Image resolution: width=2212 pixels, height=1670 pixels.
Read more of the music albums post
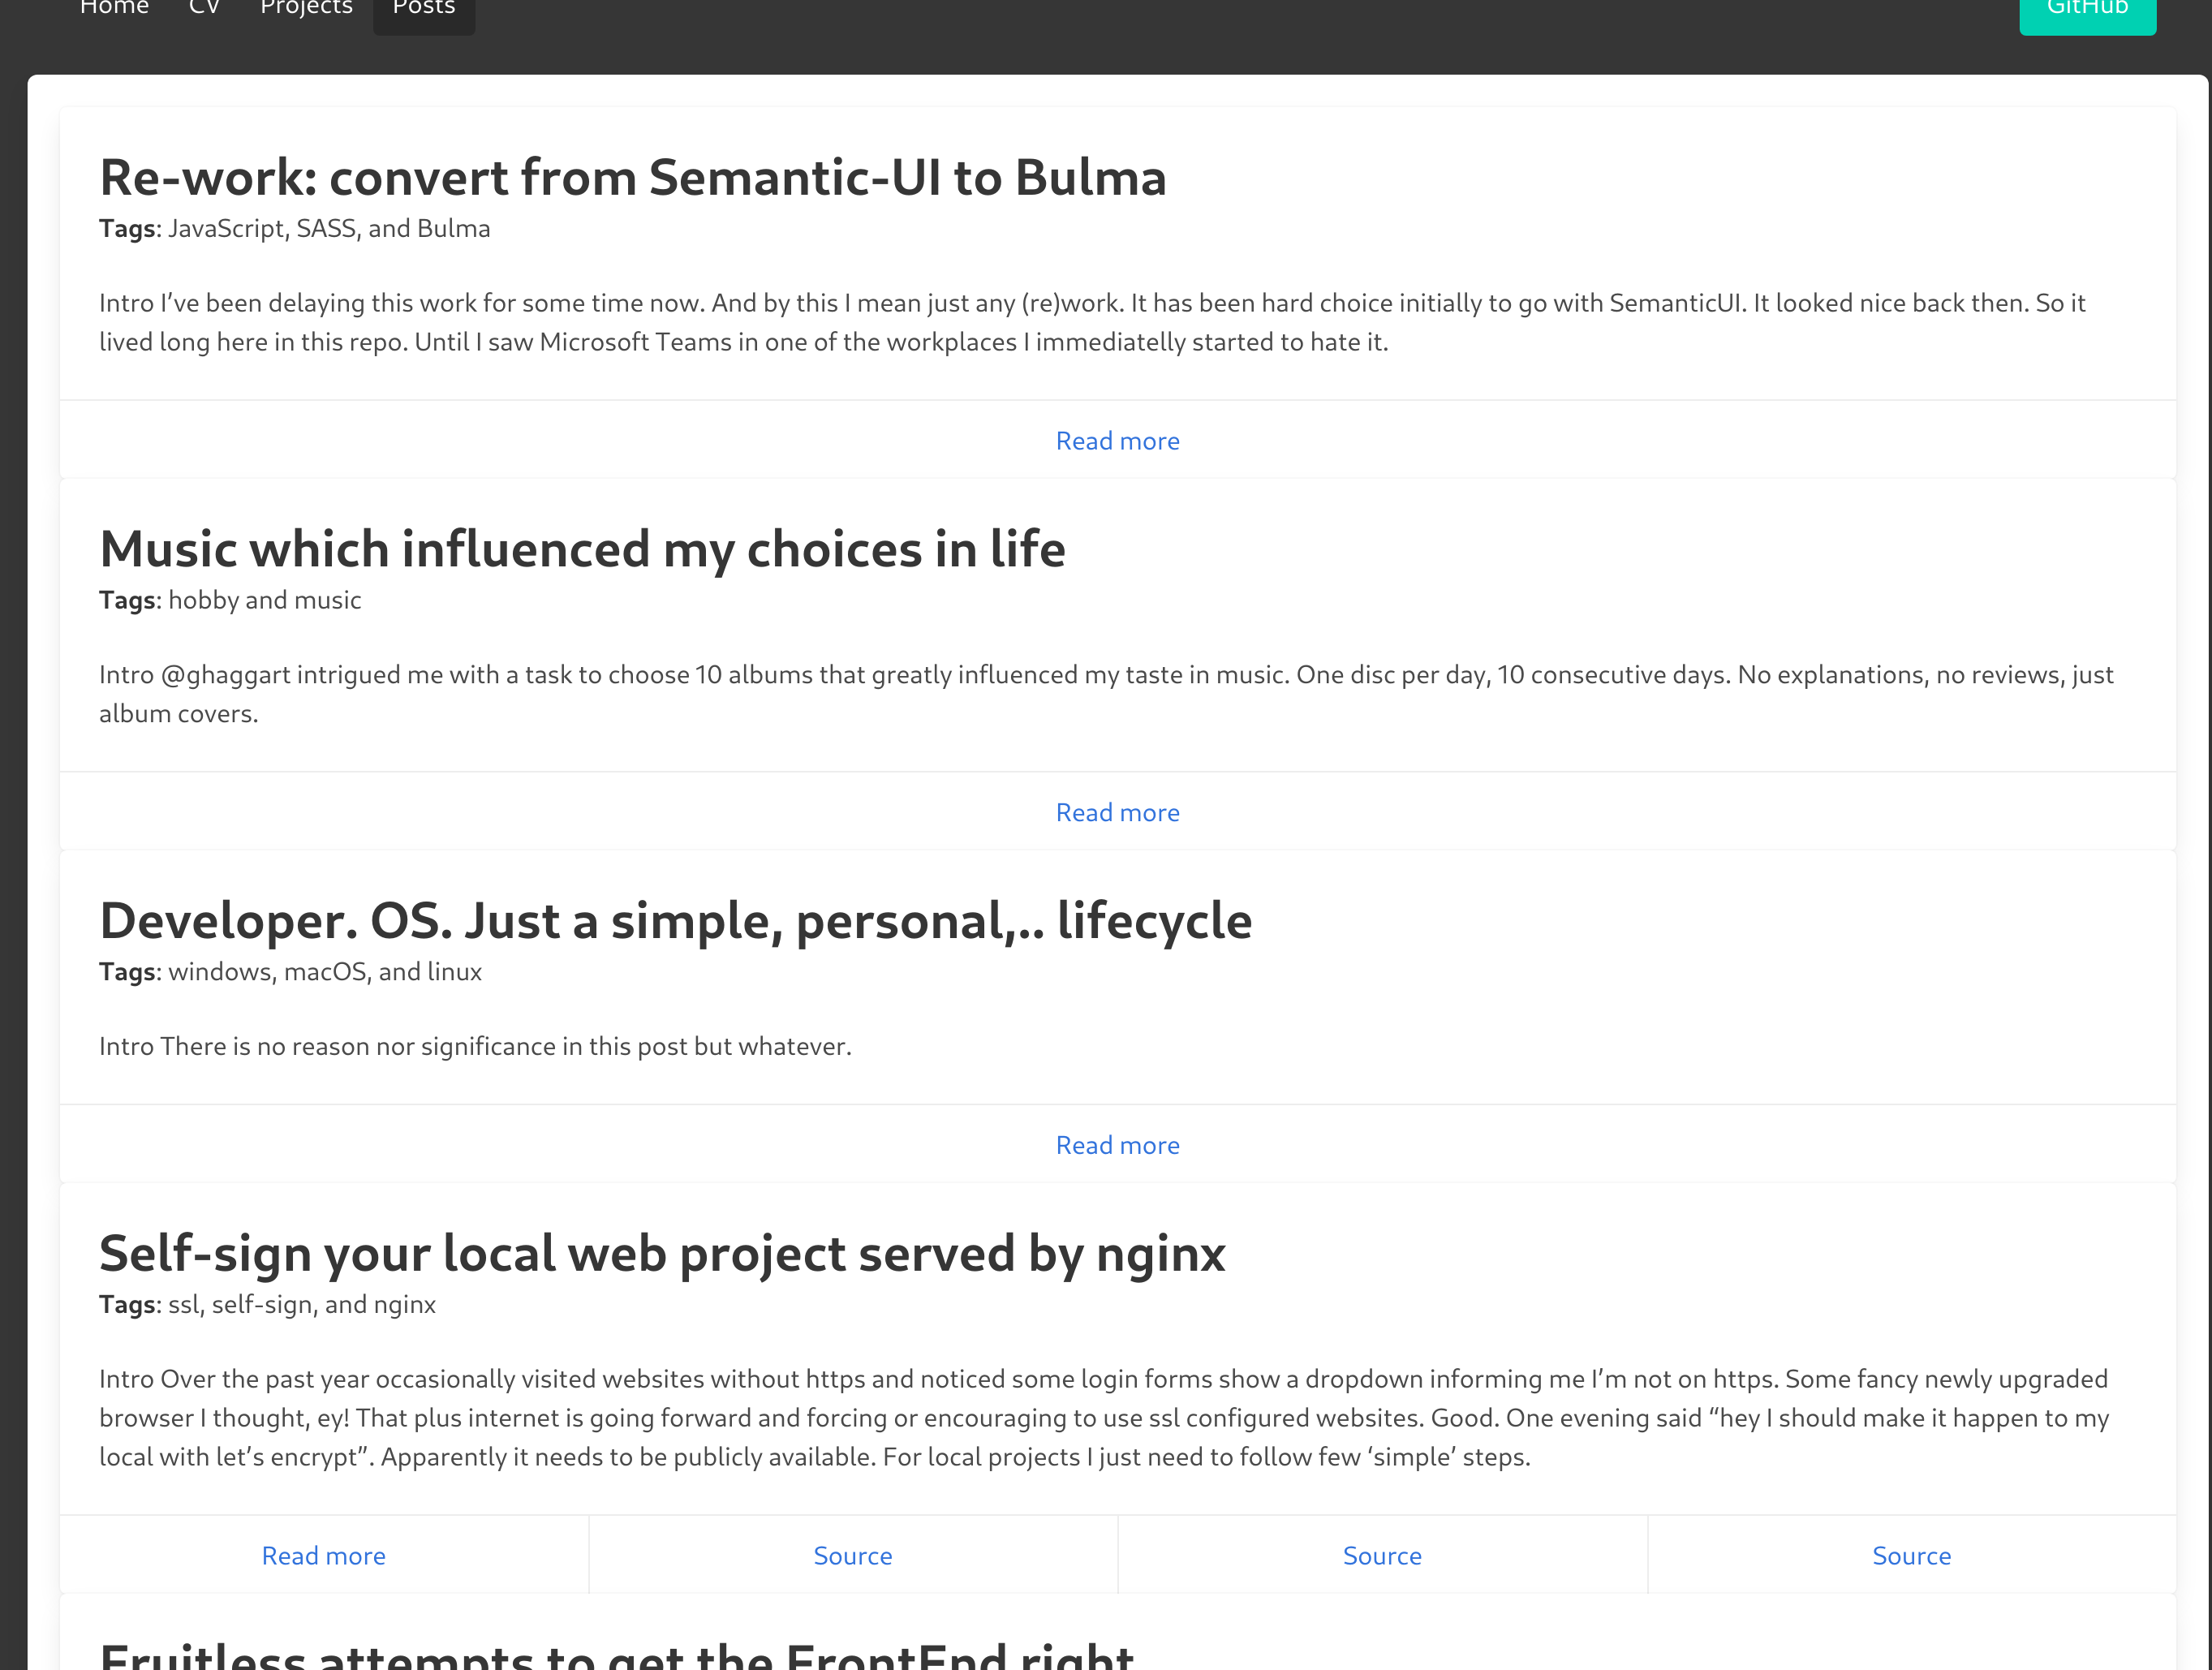tap(1117, 813)
